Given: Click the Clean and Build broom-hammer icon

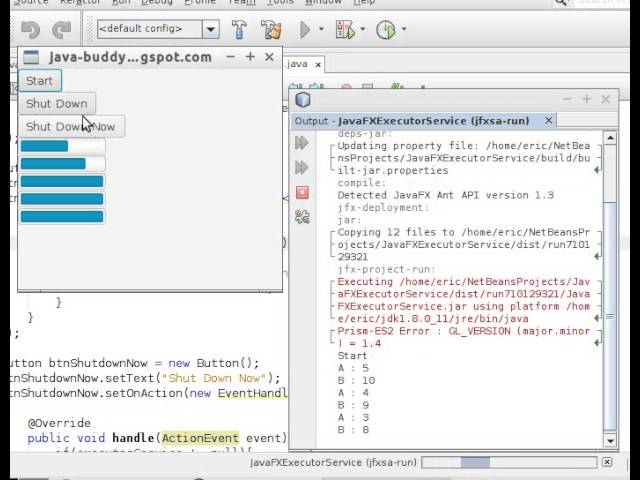Looking at the screenshot, I should (271, 29).
